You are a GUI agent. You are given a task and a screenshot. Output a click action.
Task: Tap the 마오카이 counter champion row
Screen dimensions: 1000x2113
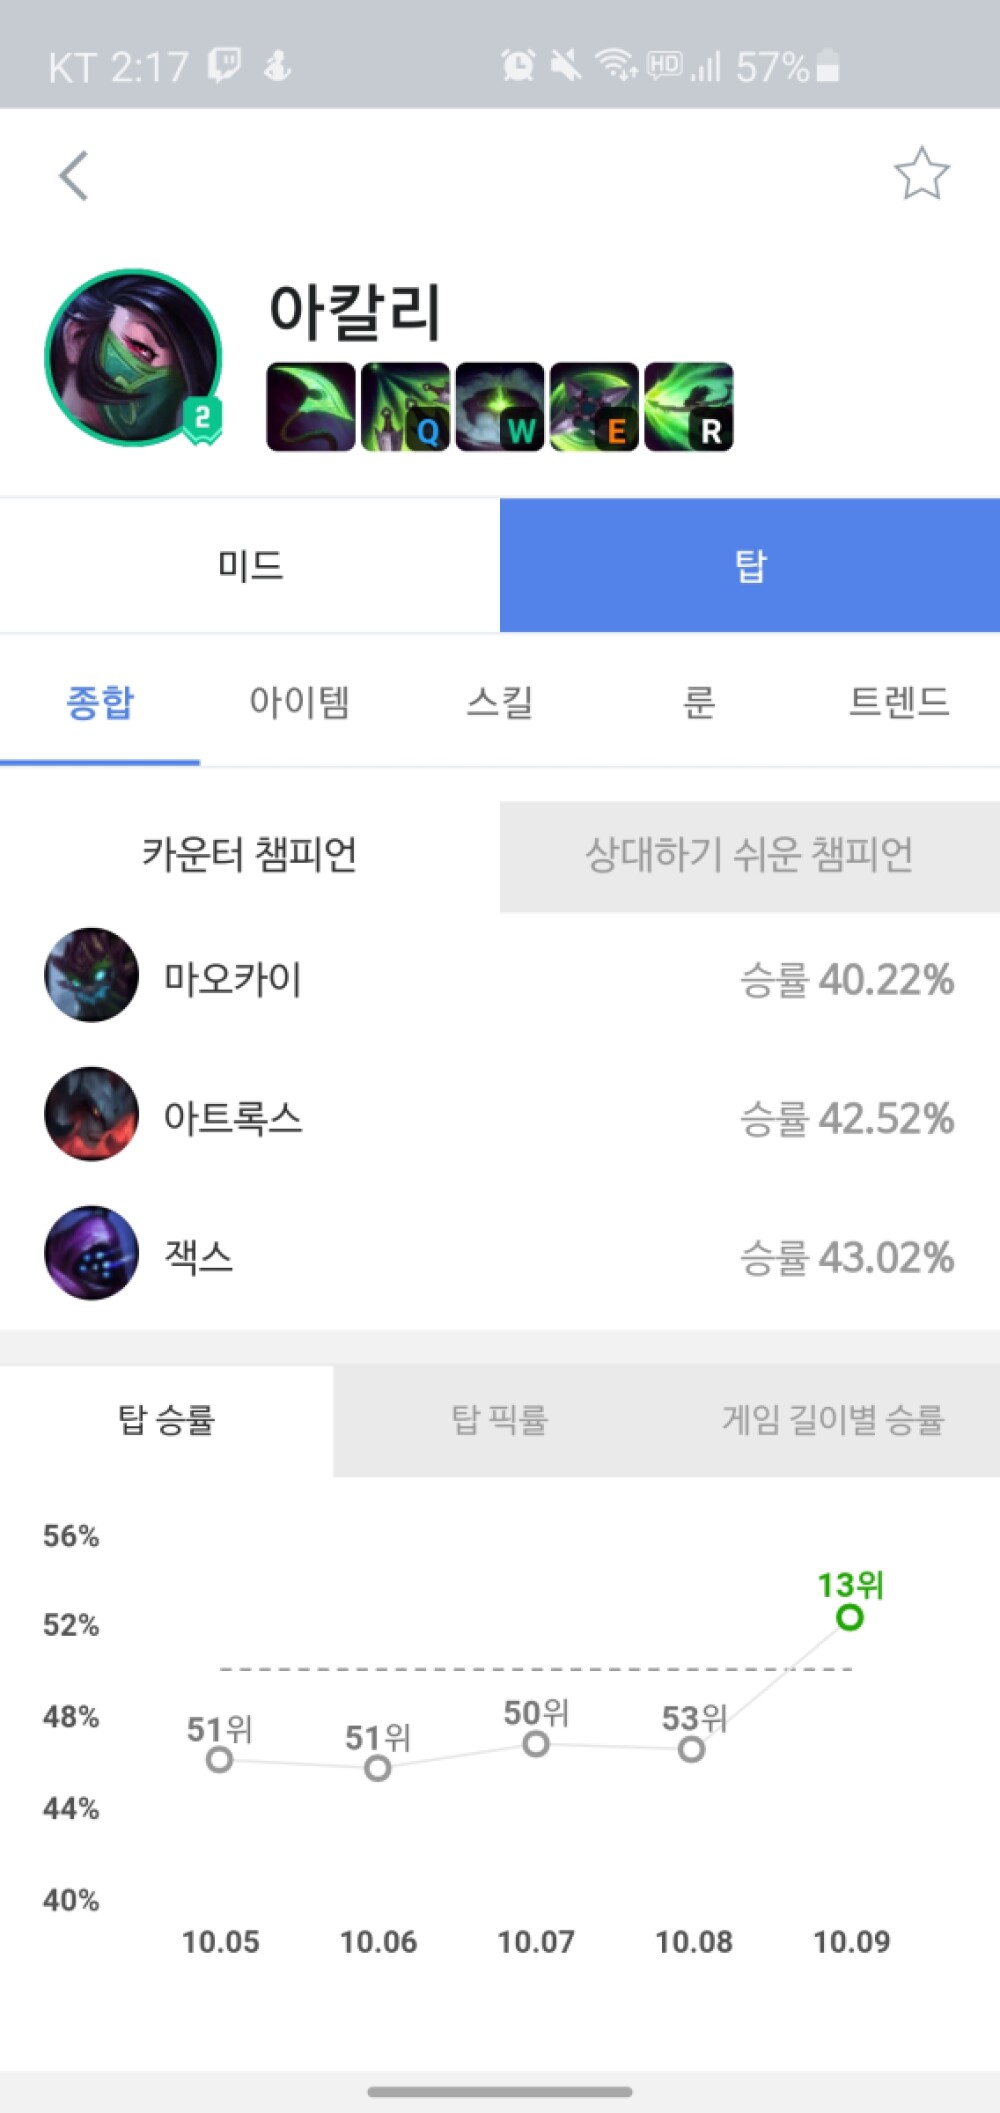pyautogui.click(x=500, y=977)
